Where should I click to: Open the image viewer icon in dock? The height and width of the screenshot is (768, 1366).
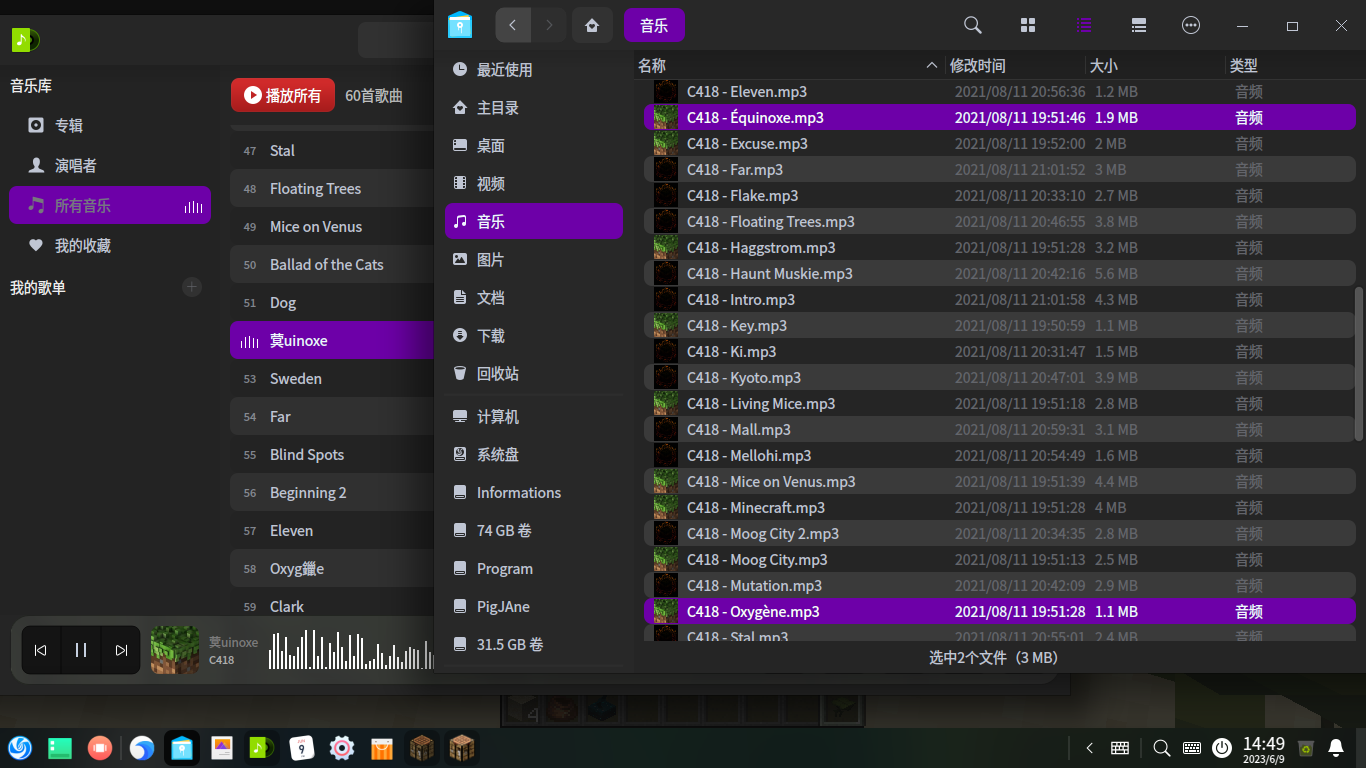point(222,748)
